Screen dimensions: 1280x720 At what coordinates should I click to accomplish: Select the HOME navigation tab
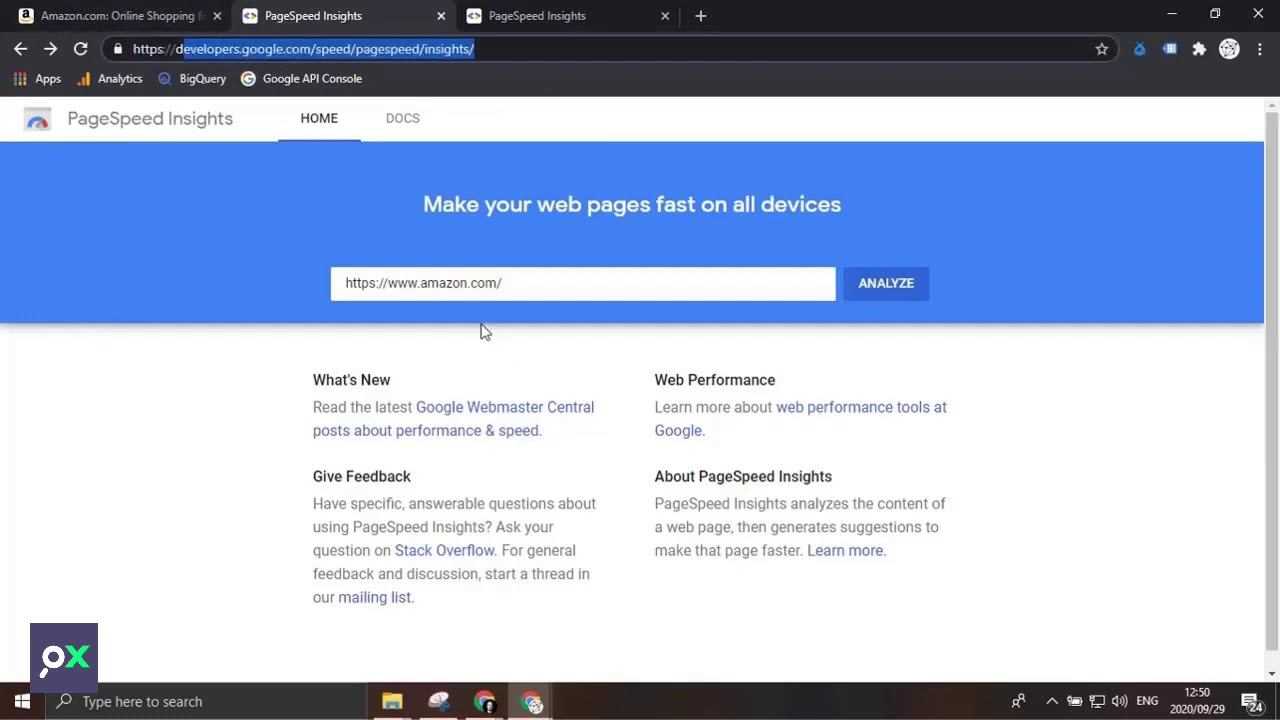[x=319, y=118]
